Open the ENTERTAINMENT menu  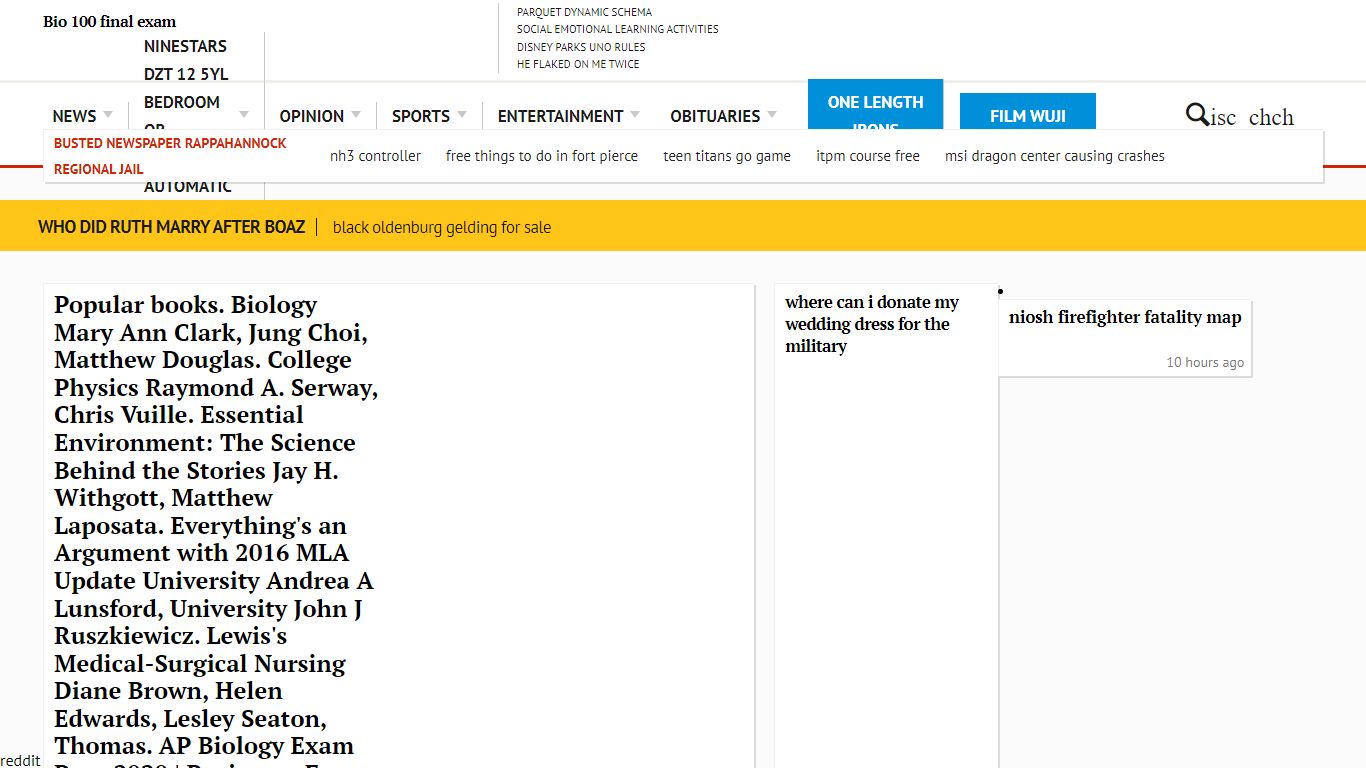pyautogui.click(x=561, y=116)
